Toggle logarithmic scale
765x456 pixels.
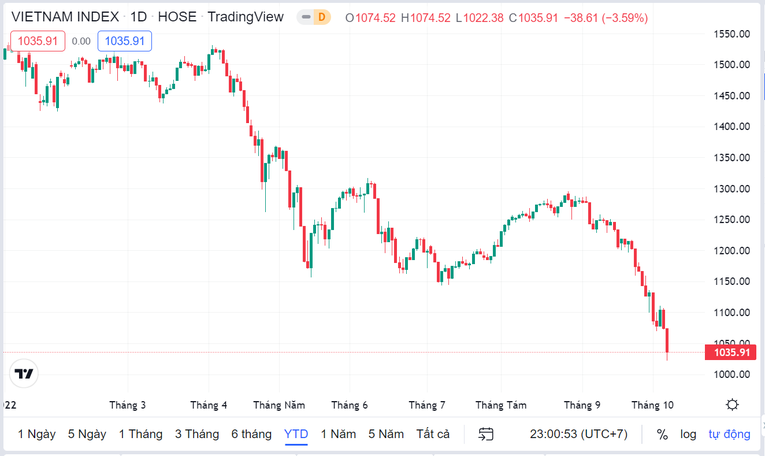click(688, 434)
